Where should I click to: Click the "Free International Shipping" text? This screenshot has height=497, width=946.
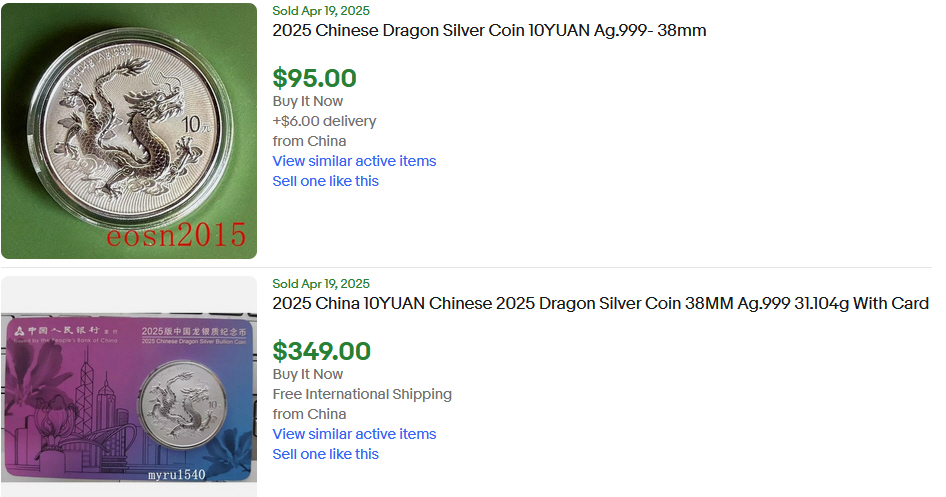click(x=362, y=394)
